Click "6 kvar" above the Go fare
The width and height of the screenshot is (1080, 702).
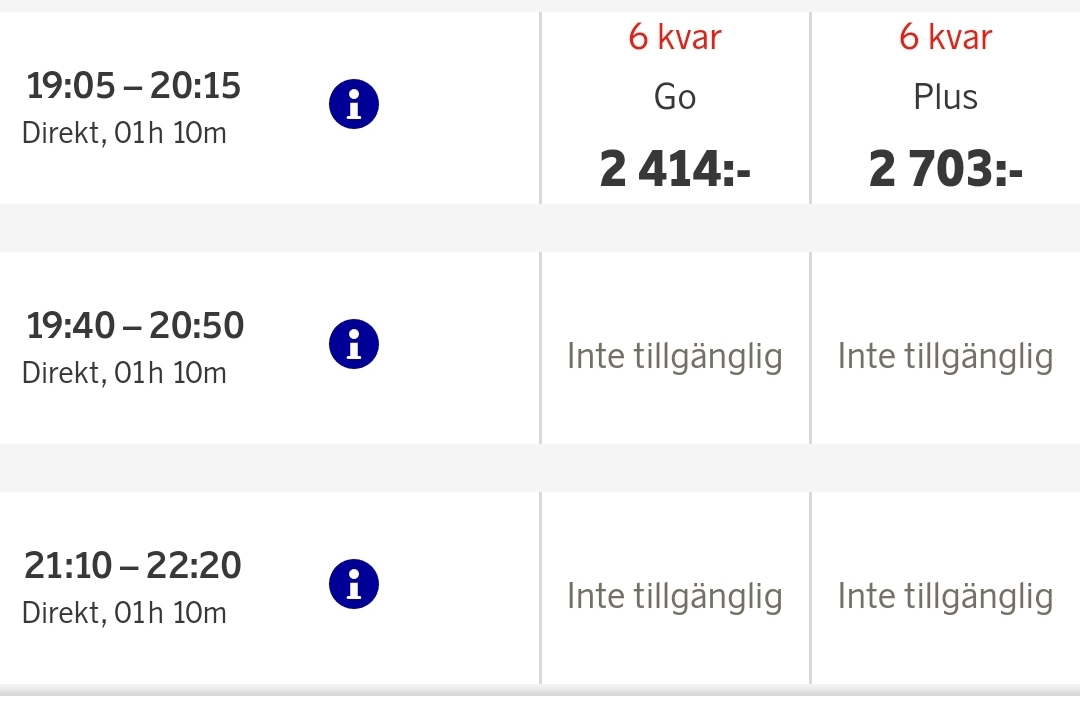[x=675, y=37]
